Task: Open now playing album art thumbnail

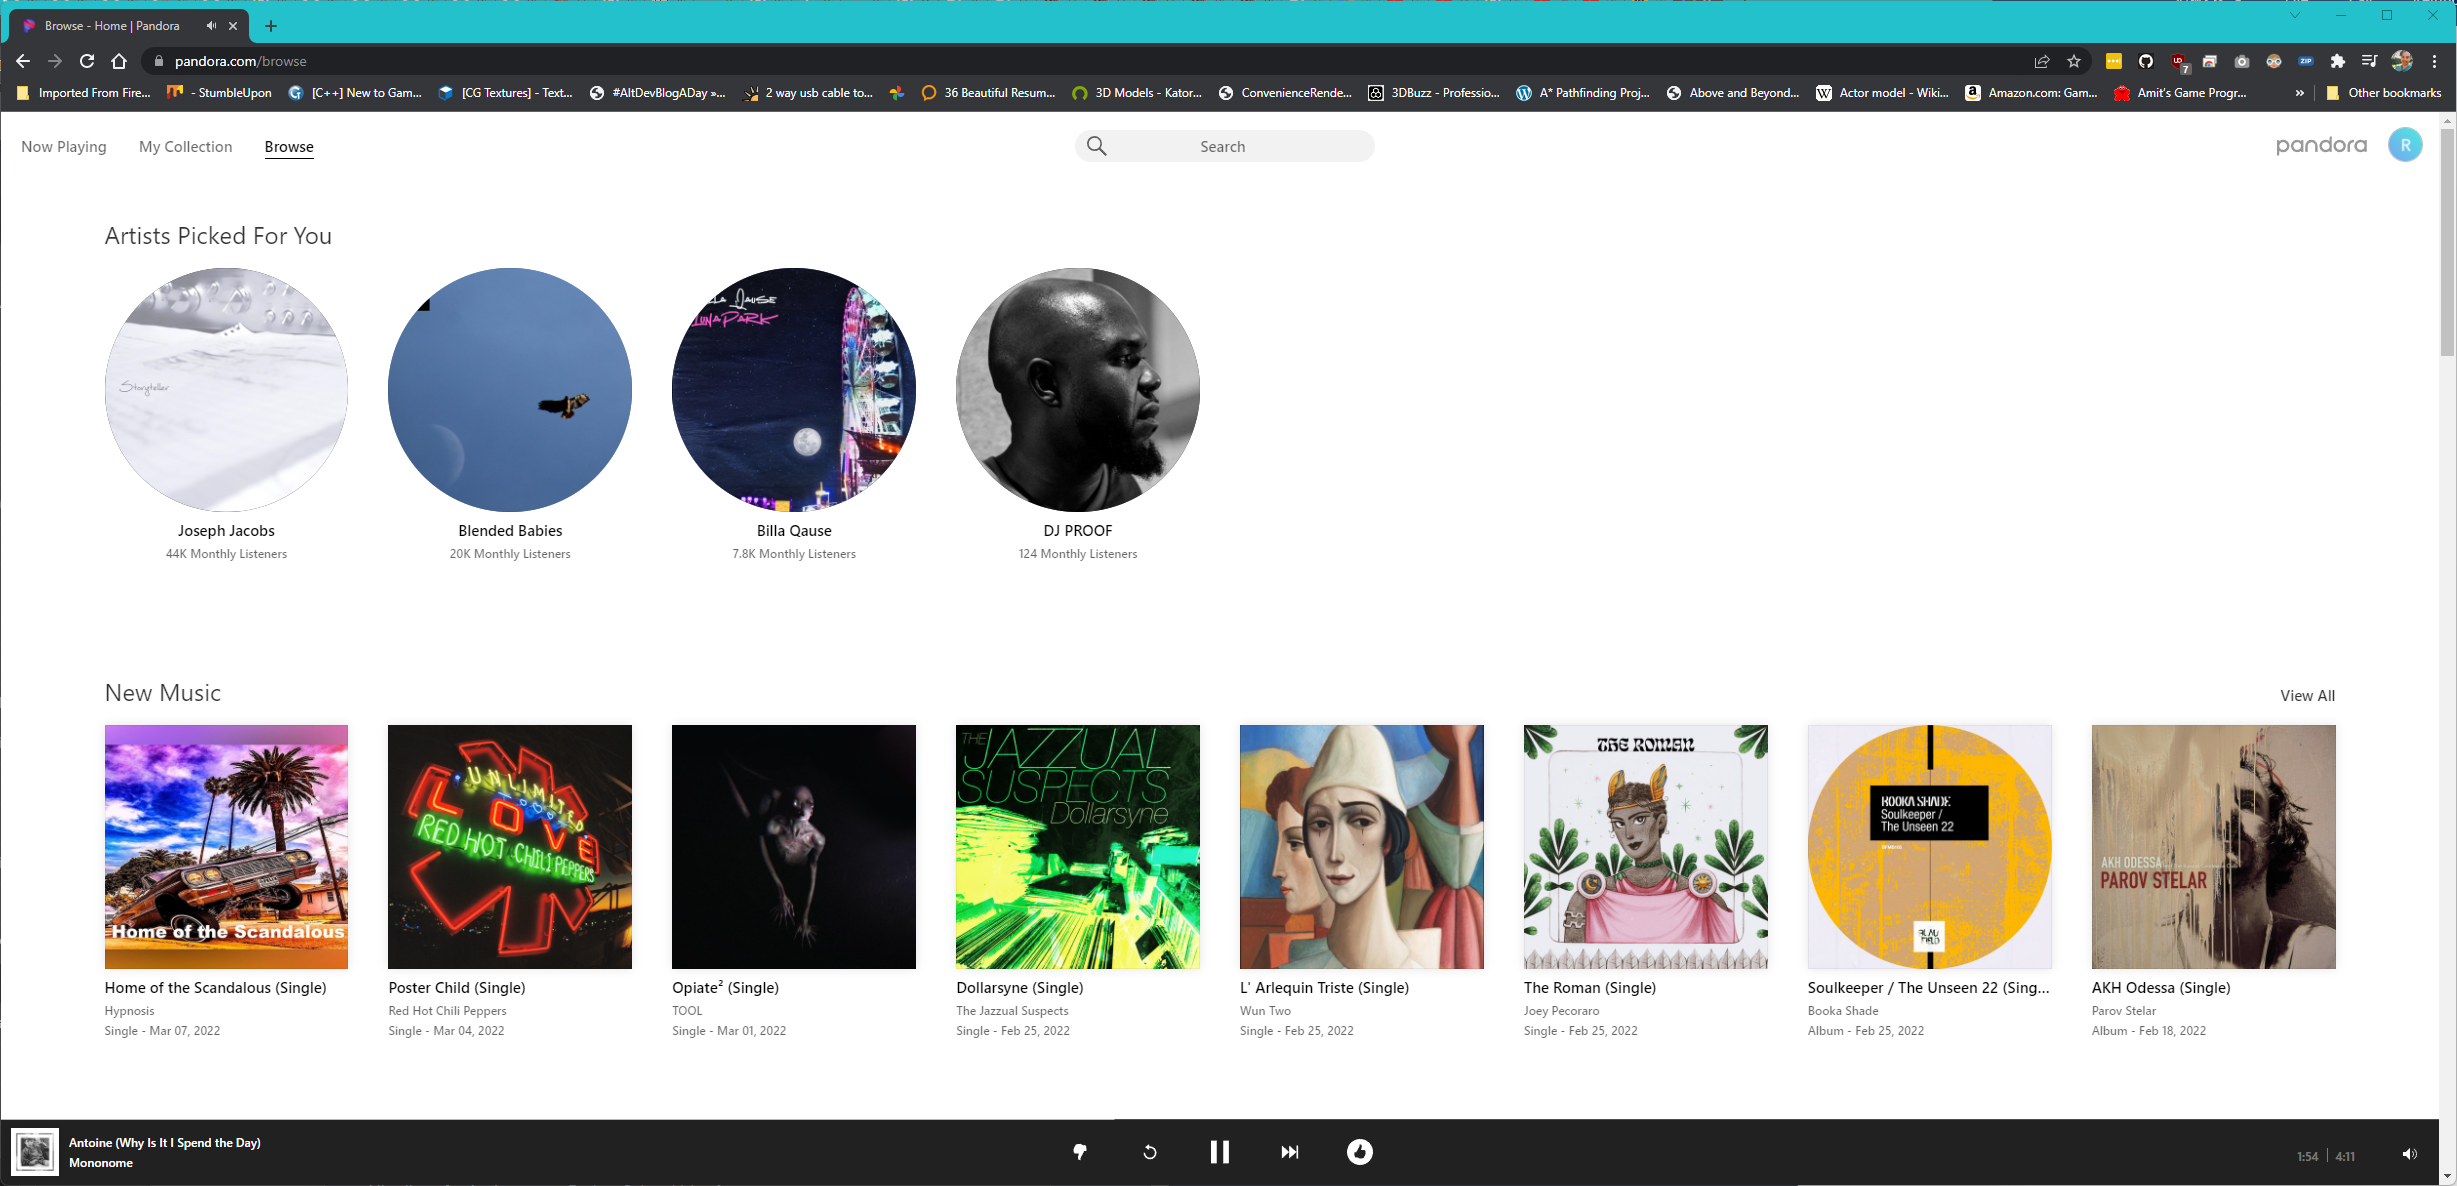Action: [35, 1152]
